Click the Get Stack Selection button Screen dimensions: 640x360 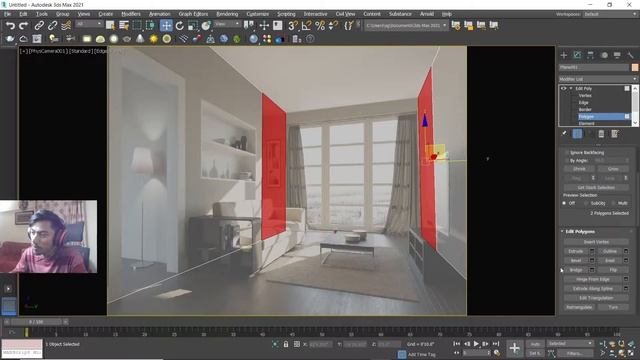596,187
